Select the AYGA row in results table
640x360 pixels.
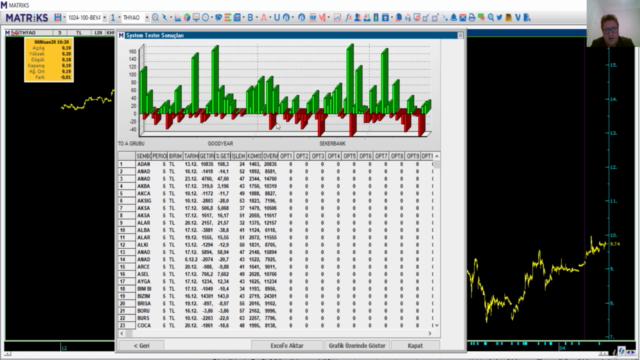click(x=276, y=282)
